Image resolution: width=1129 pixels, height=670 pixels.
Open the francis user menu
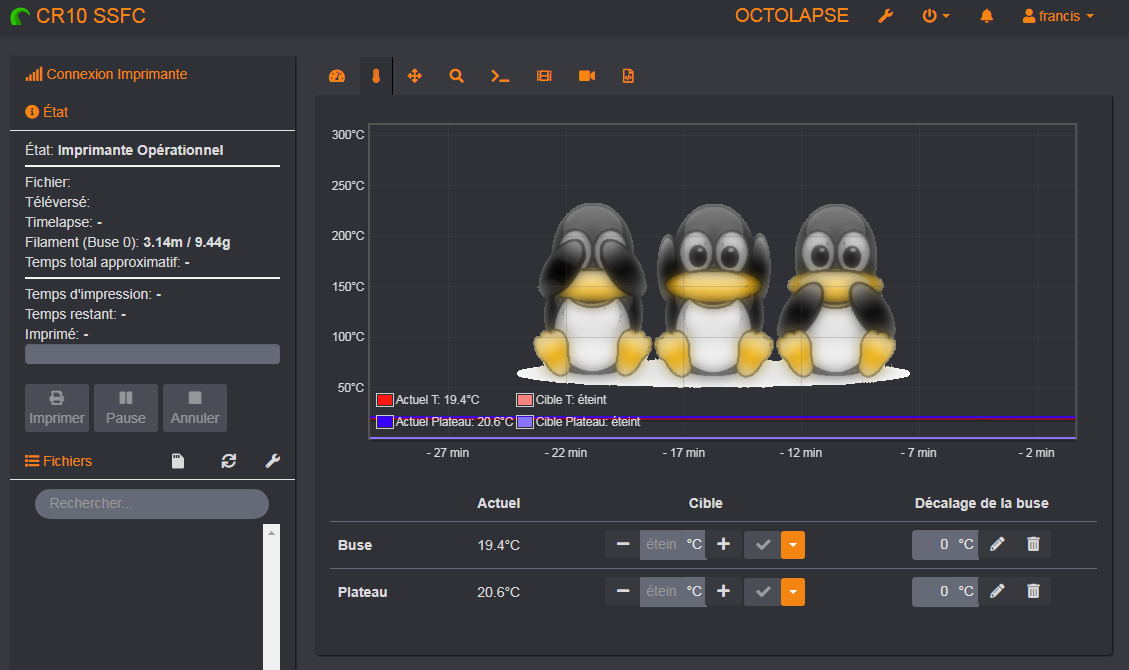coord(1058,16)
